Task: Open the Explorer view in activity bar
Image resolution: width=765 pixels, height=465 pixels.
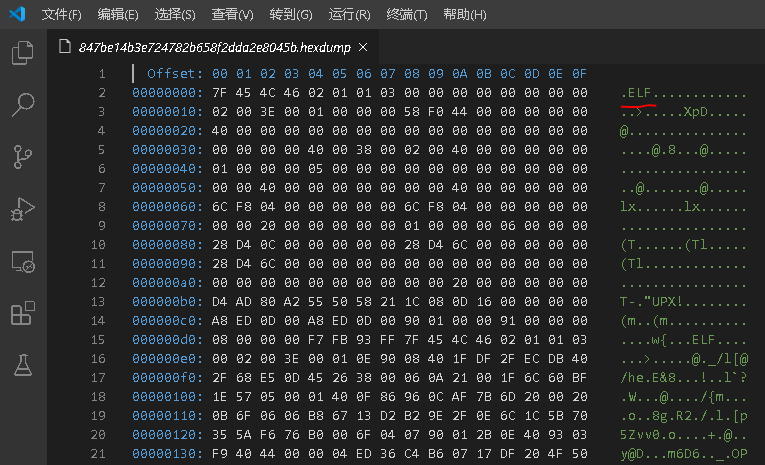Action: point(23,53)
